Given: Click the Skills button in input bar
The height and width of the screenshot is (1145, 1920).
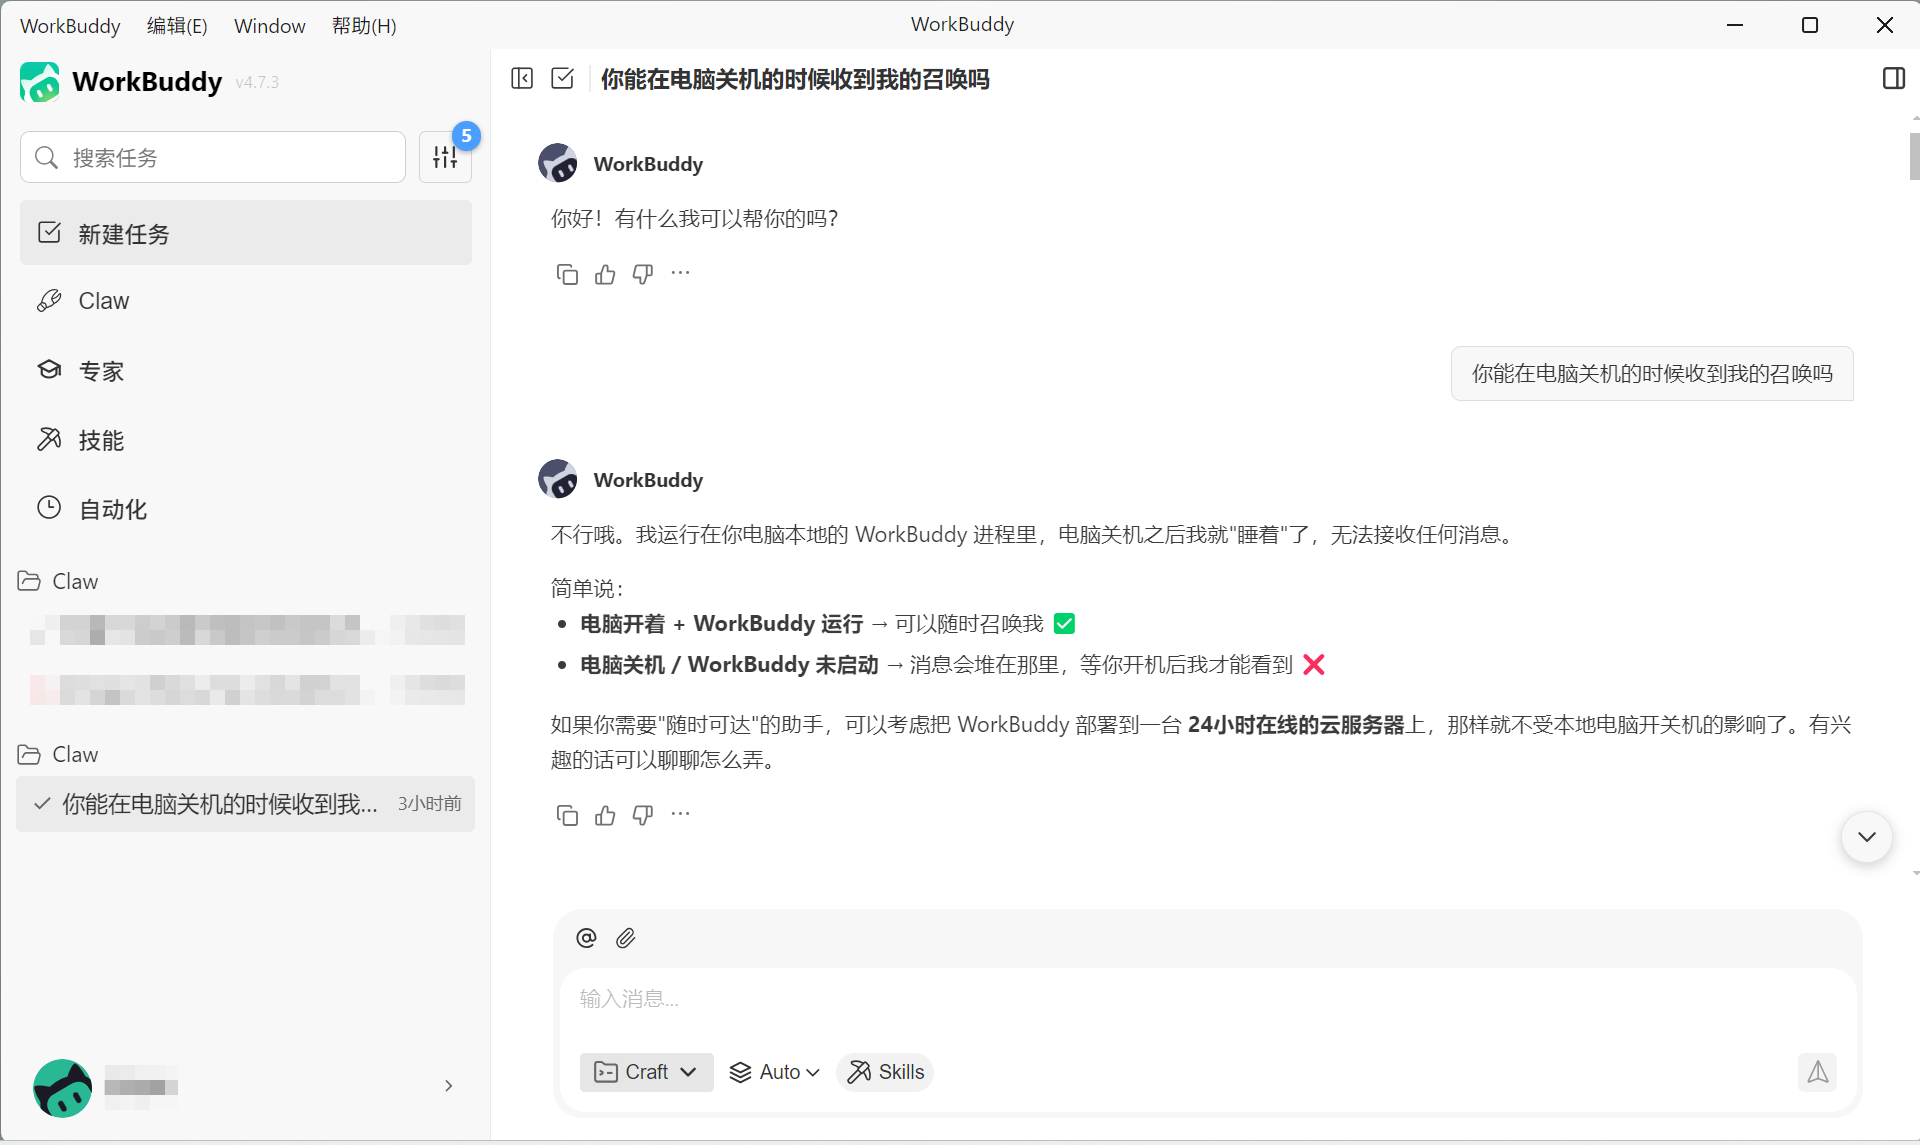Looking at the screenshot, I should coord(885,1072).
